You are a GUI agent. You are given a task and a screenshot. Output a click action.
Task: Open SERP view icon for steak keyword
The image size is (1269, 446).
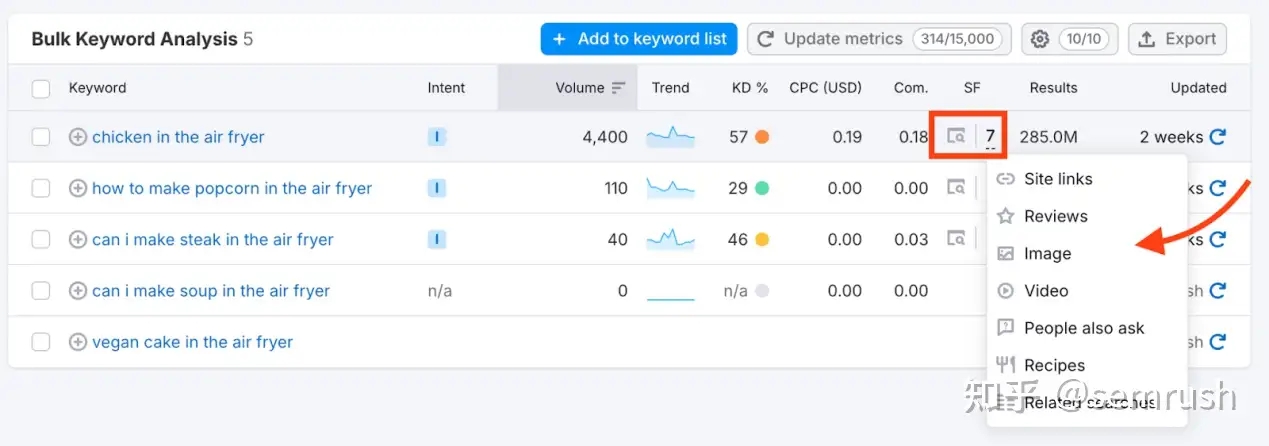[957, 239]
